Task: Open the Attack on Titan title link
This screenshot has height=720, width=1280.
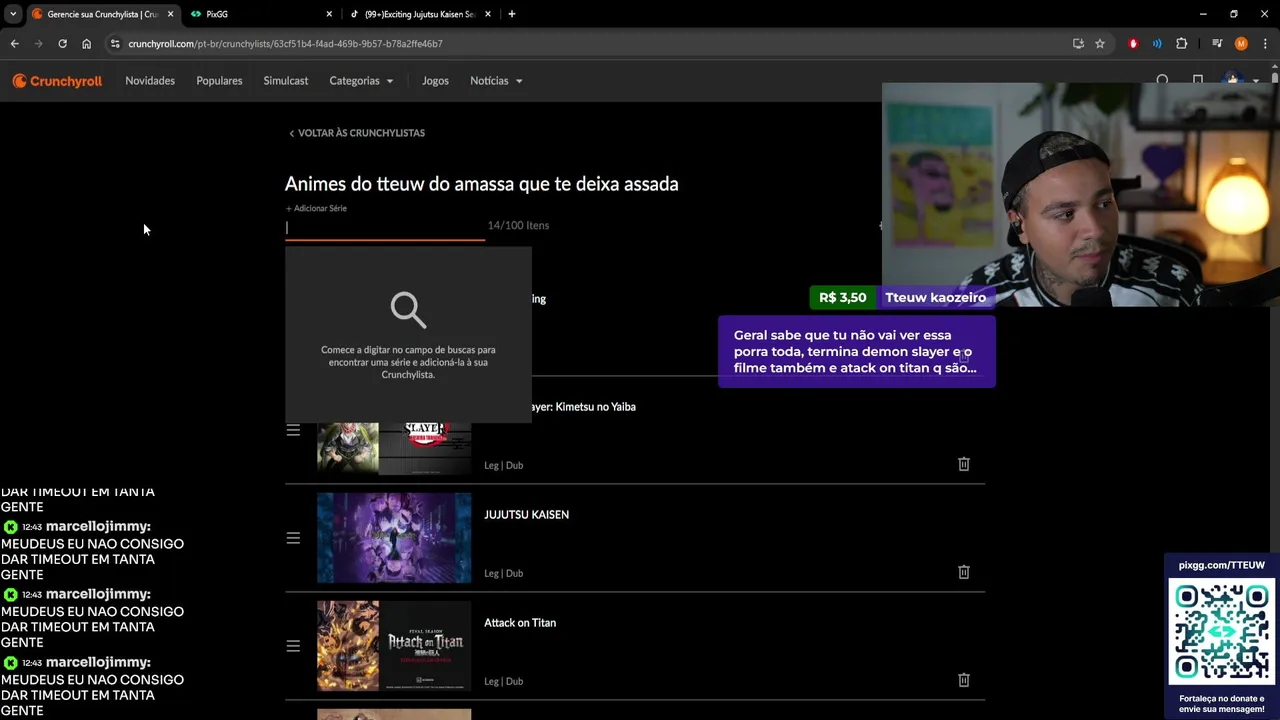Action: click(x=520, y=623)
